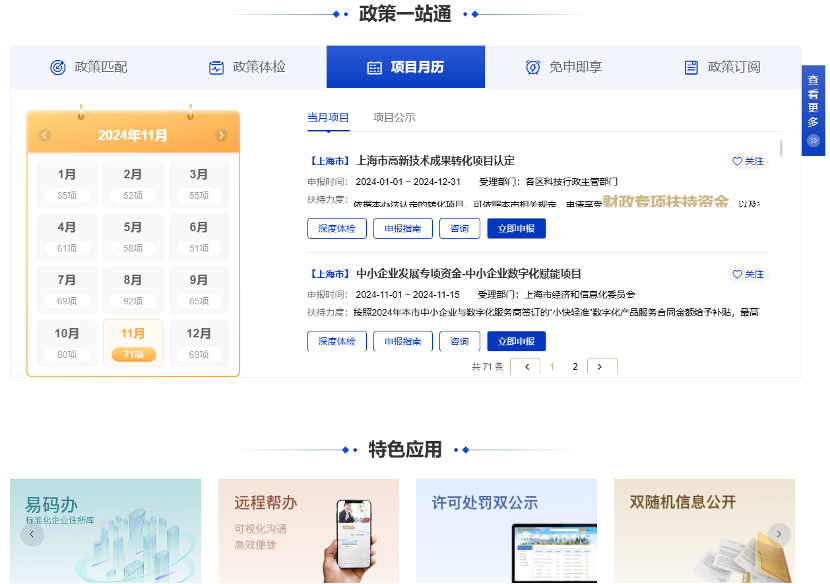Screen dimensions: 830x584
Task: Click the 项目月历 calendar icon
Action: pyautogui.click(x=374, y=67)
